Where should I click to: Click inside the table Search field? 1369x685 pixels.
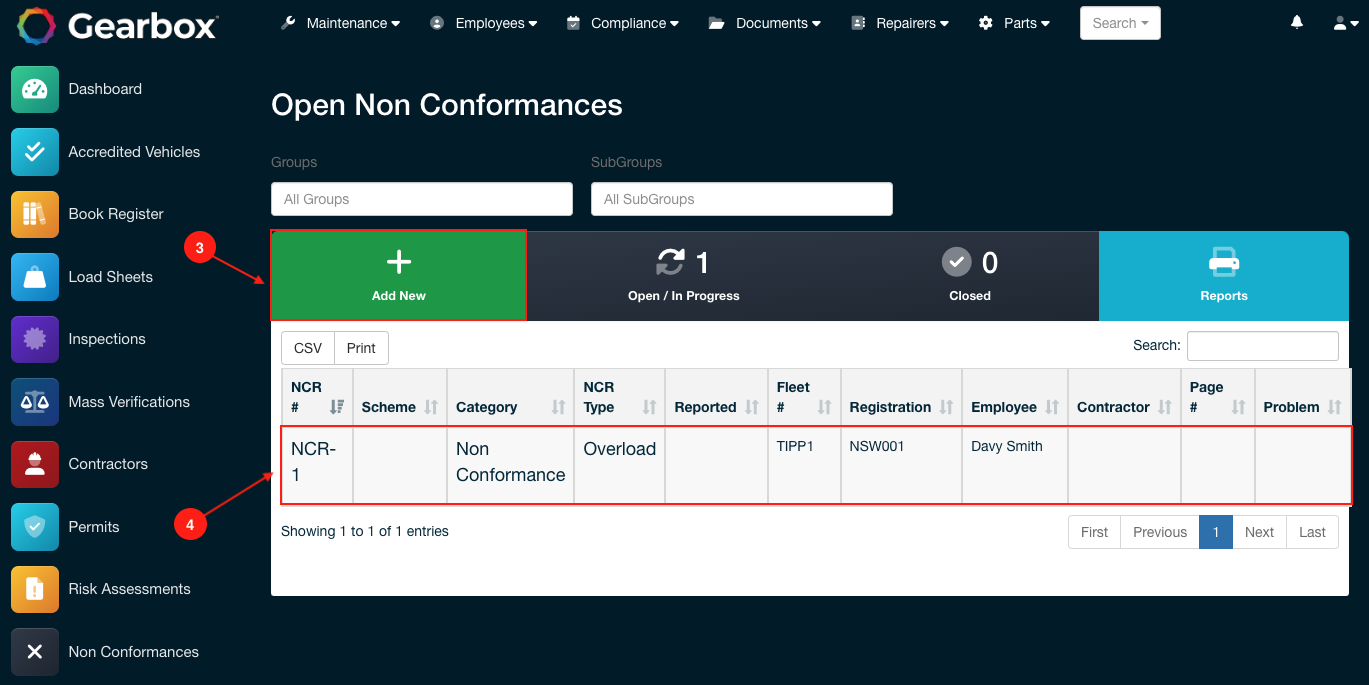pyautogui.click(x=1262, y=345)
